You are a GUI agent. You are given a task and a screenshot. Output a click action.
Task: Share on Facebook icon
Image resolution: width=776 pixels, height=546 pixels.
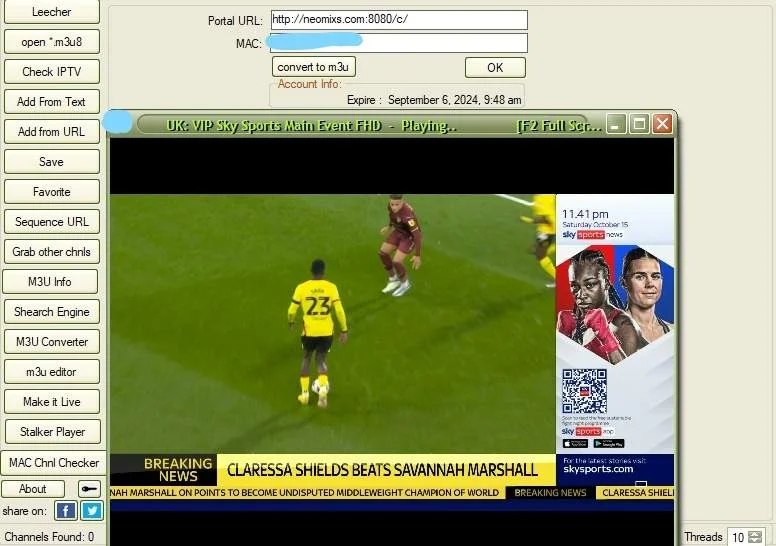pos(65,510)
